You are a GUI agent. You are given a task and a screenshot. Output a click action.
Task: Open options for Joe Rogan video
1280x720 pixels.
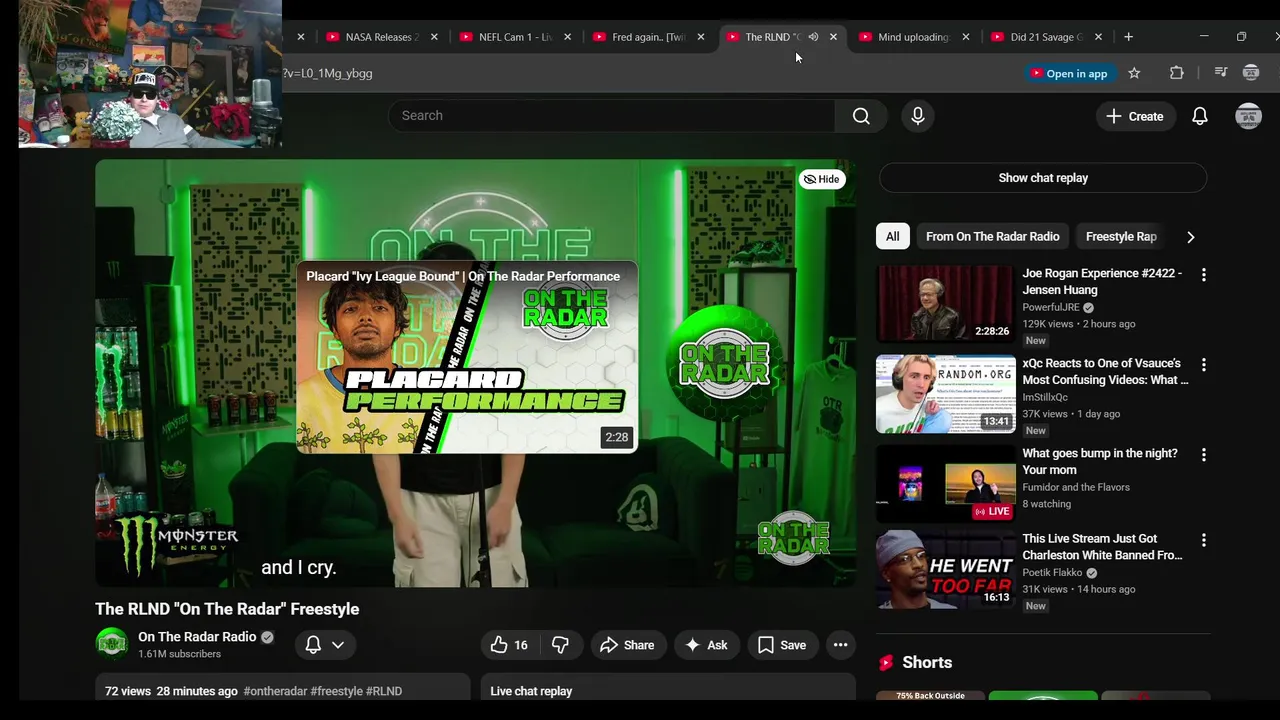click(1203, 274)
